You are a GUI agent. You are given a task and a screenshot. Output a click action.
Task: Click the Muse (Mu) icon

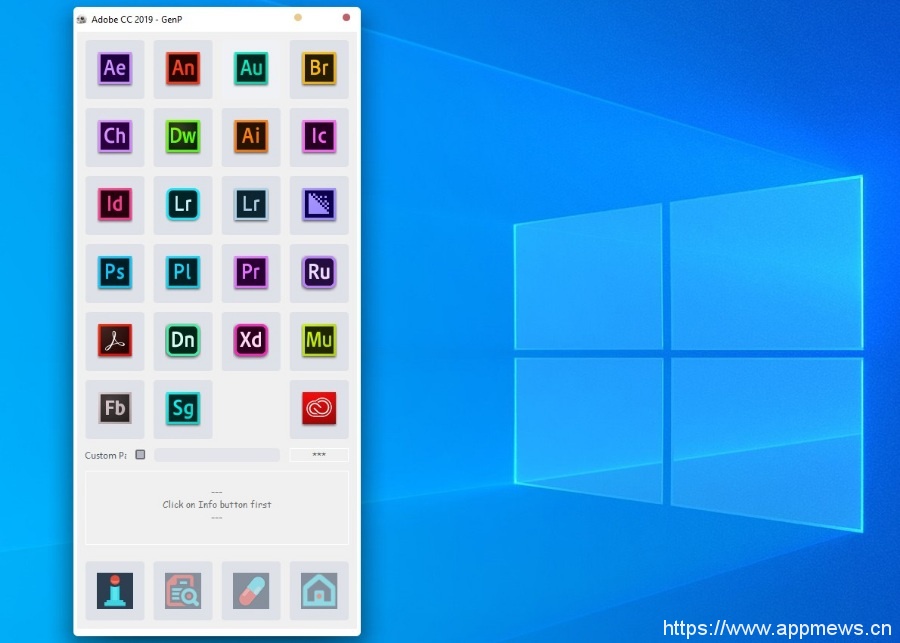pos(319,341)
